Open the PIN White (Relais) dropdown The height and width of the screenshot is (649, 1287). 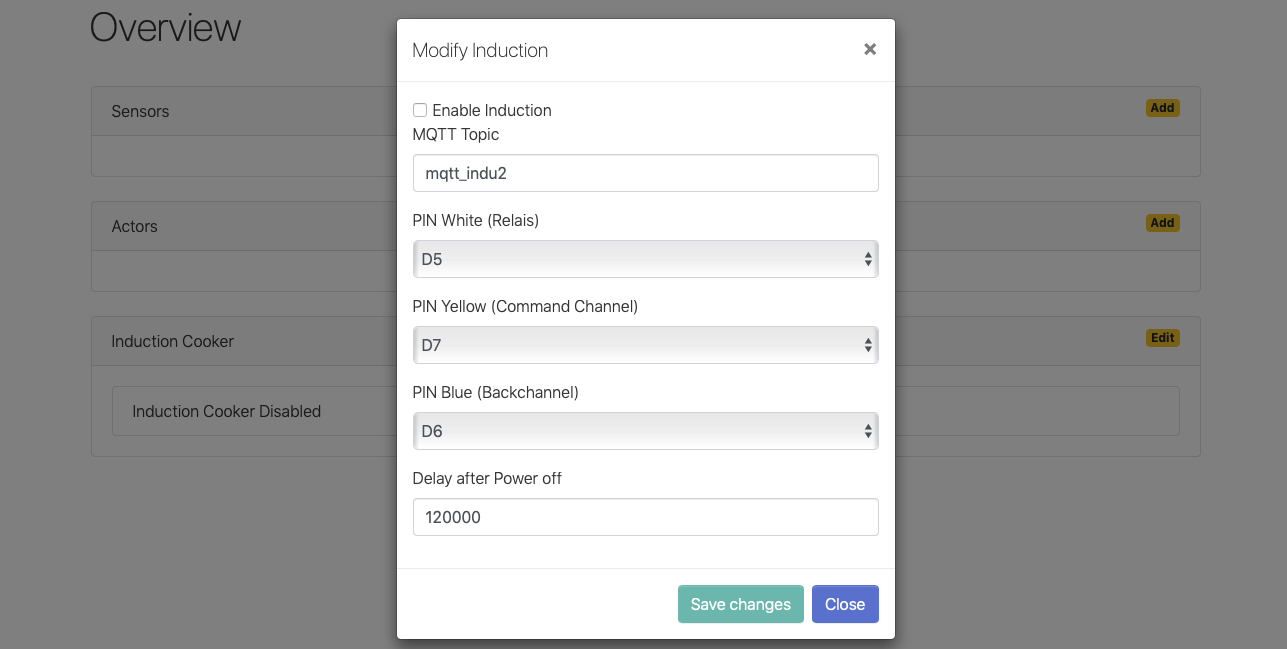pos(645,259)
